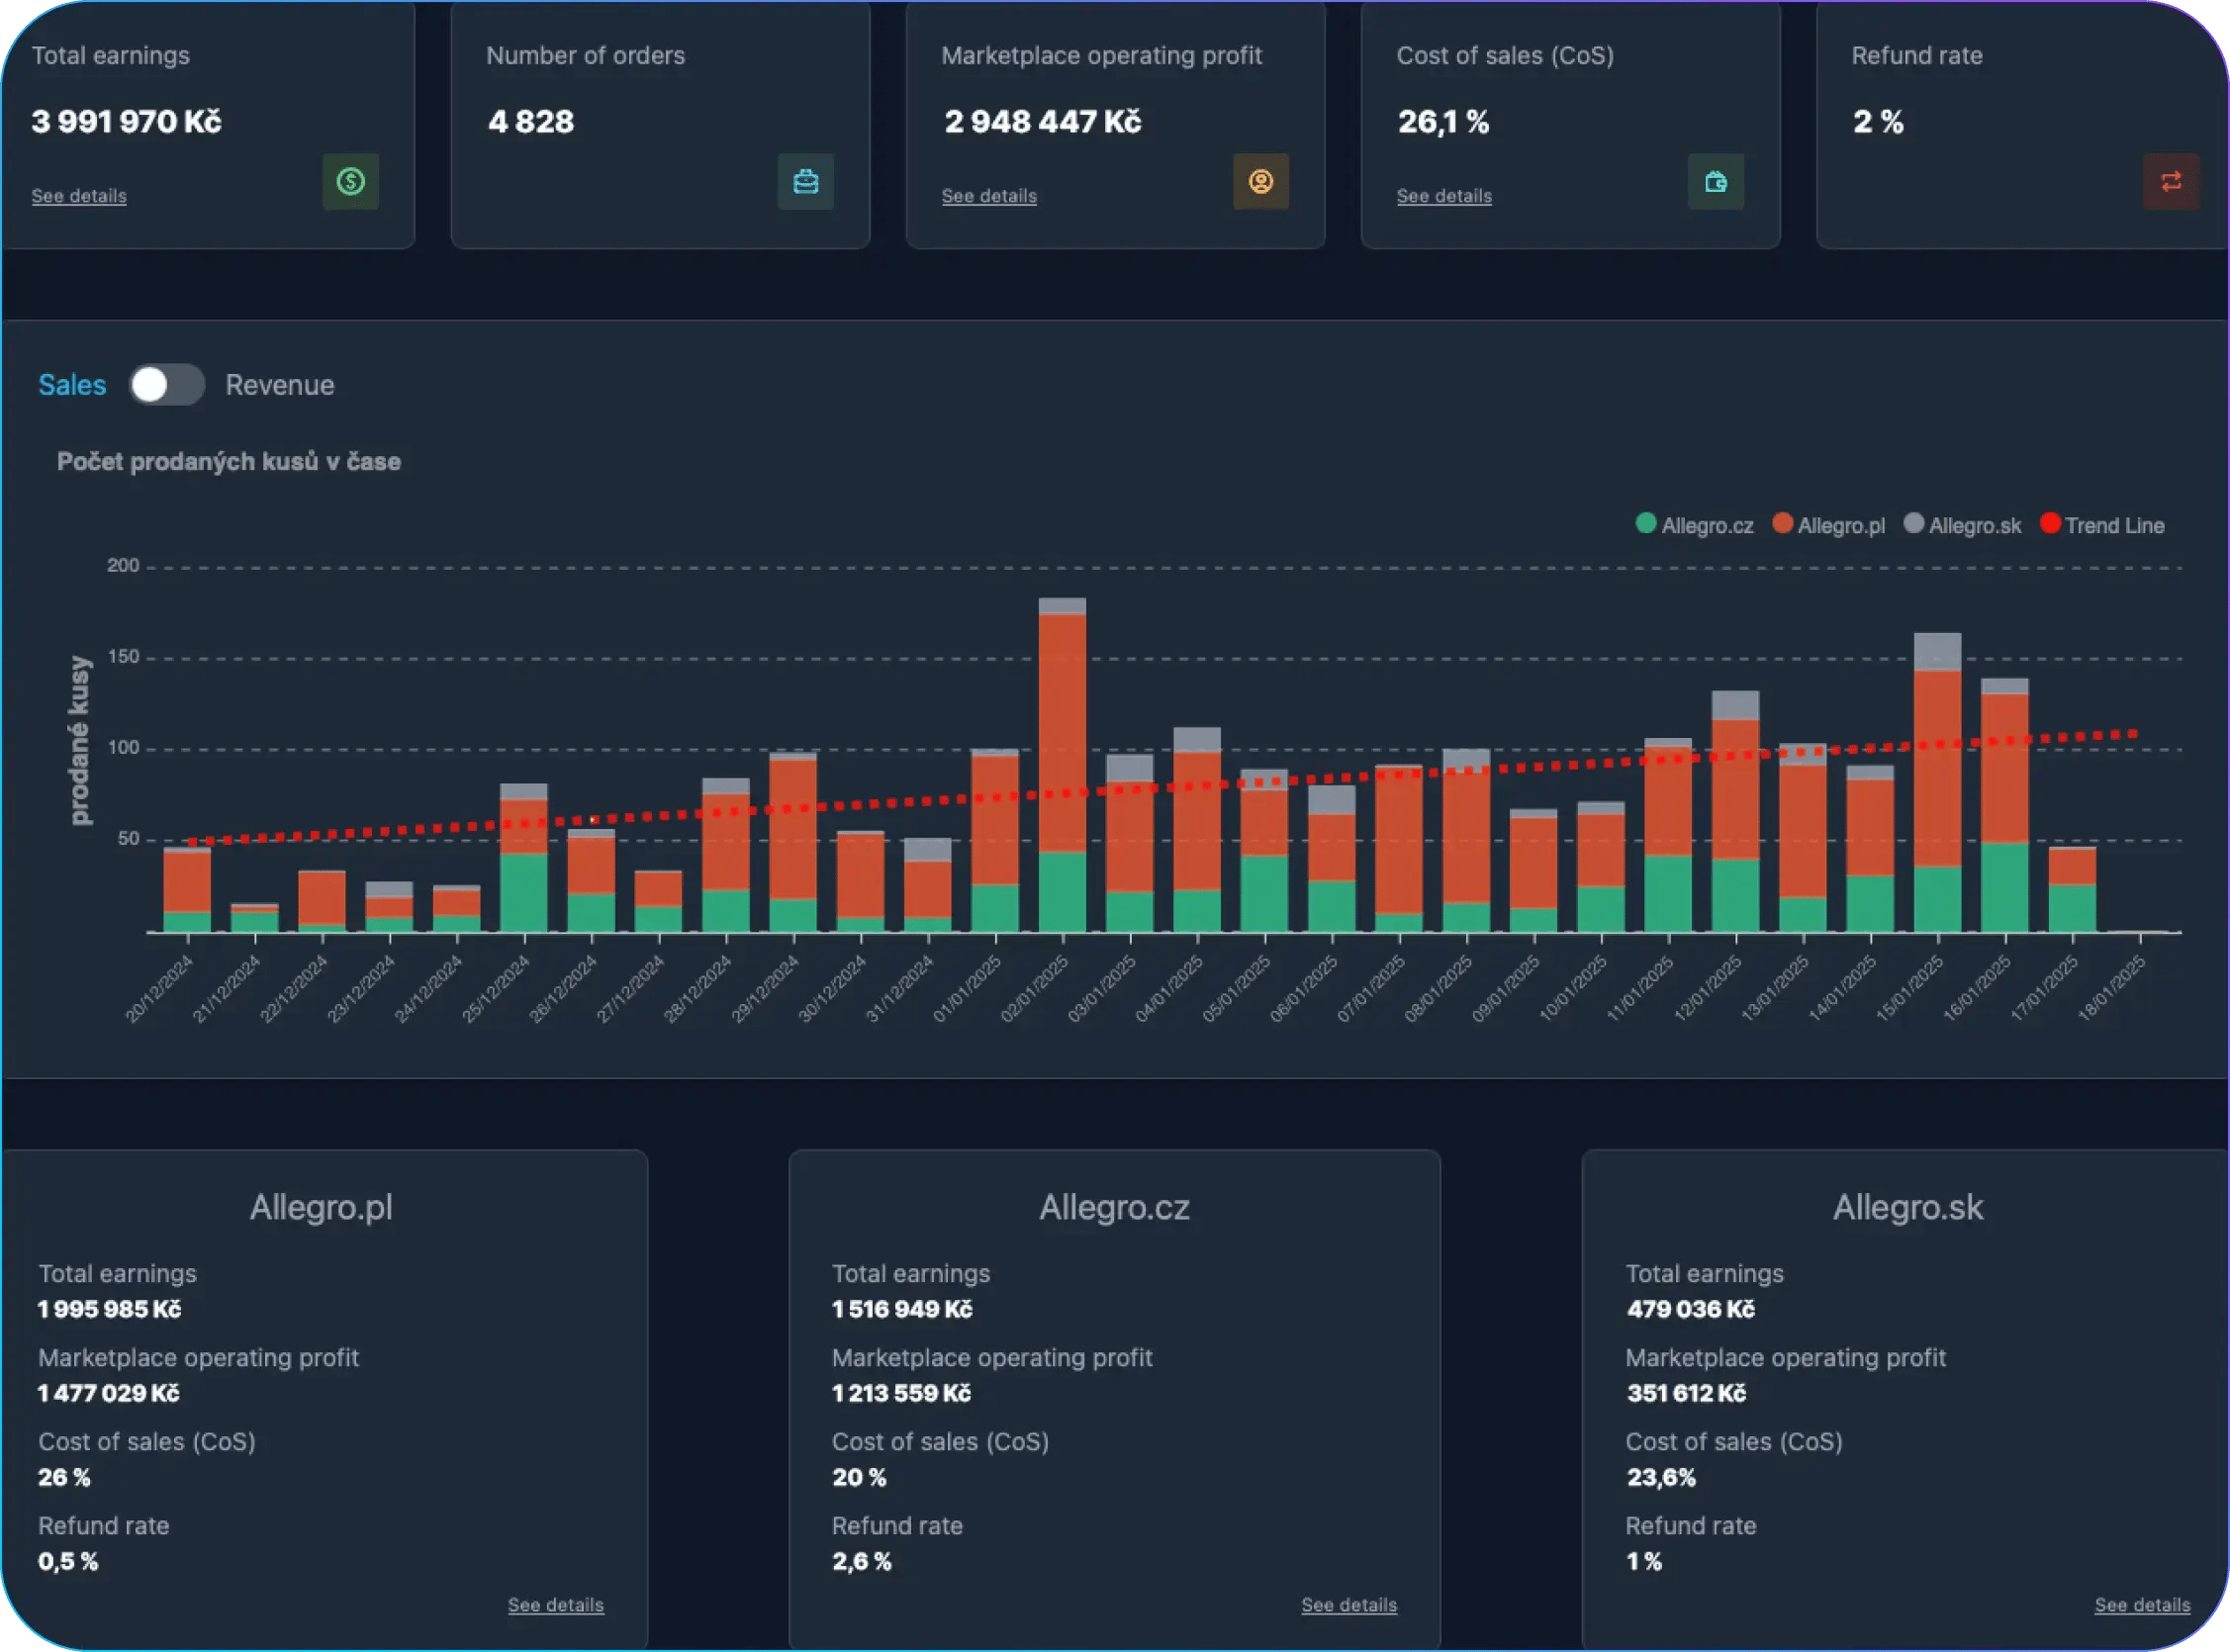Toggle Allegro.sk series in chart legend

[x=1962, y=525]
